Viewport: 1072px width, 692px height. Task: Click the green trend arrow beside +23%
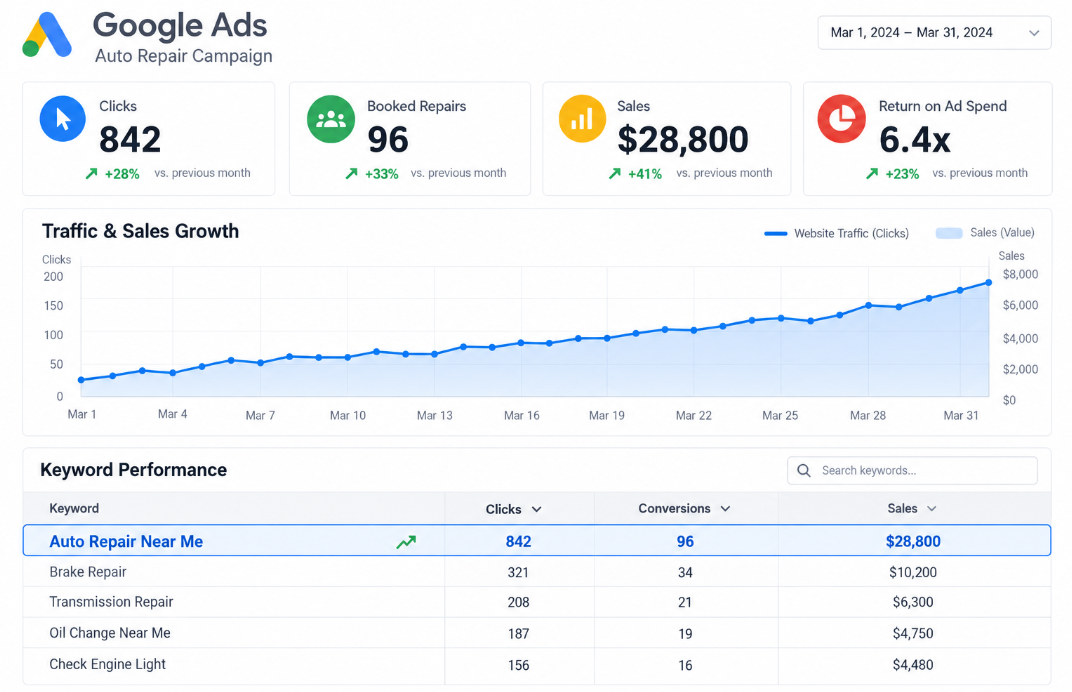872,174
